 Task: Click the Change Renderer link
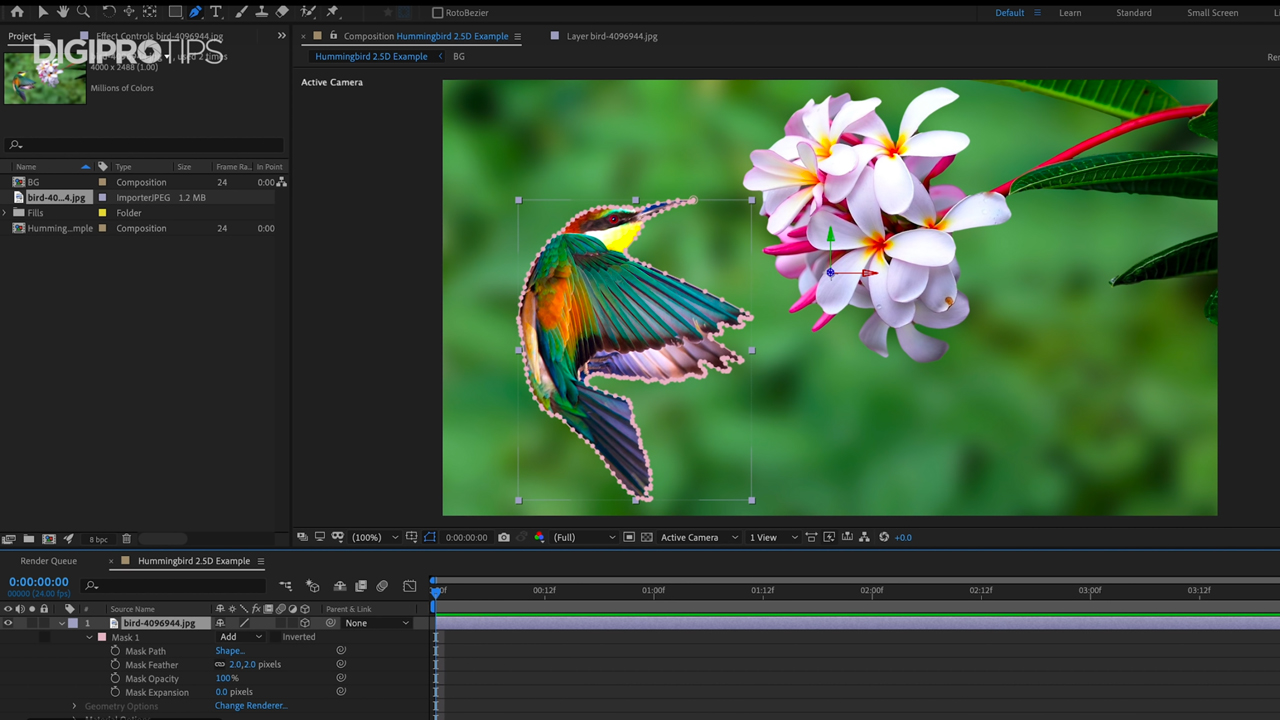pos(251,705)
